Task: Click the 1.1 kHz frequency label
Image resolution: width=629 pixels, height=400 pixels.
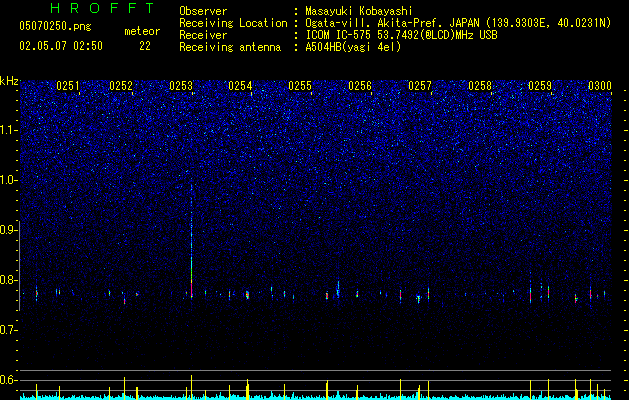Action: 9,130
